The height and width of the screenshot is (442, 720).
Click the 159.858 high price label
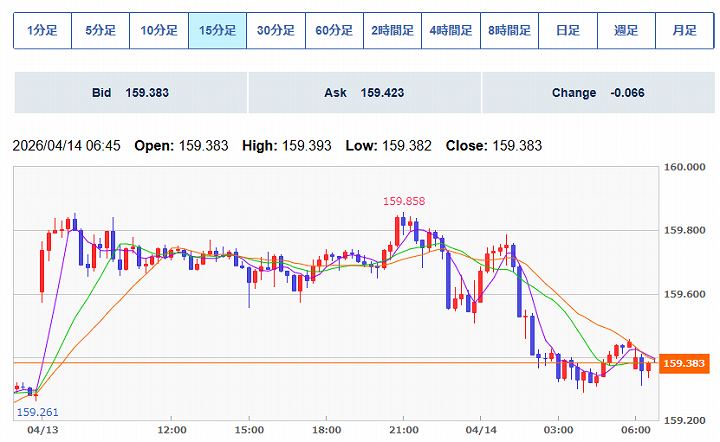pyautogui.click(x=404, y=201)
